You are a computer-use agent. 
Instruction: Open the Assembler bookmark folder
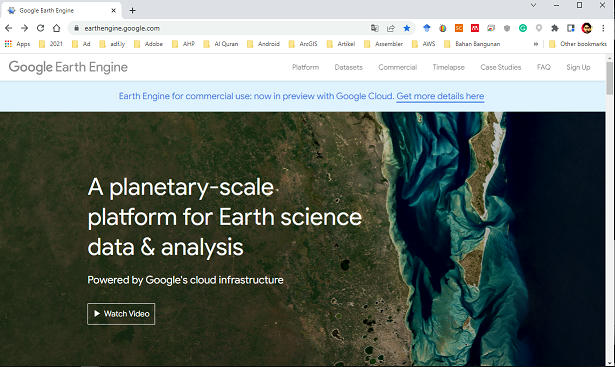383,44
